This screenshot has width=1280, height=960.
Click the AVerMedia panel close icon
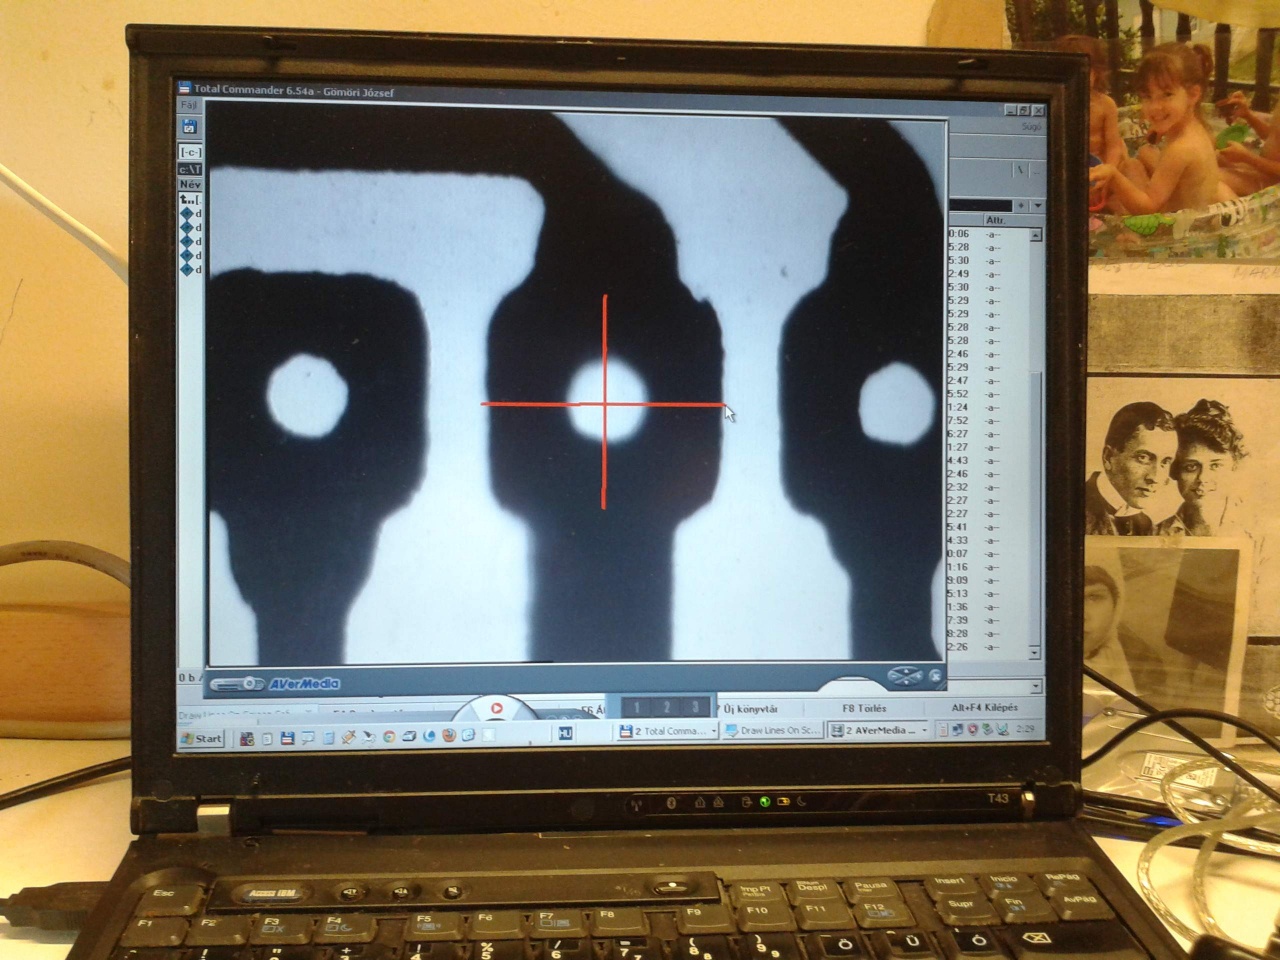coord(935,677)
